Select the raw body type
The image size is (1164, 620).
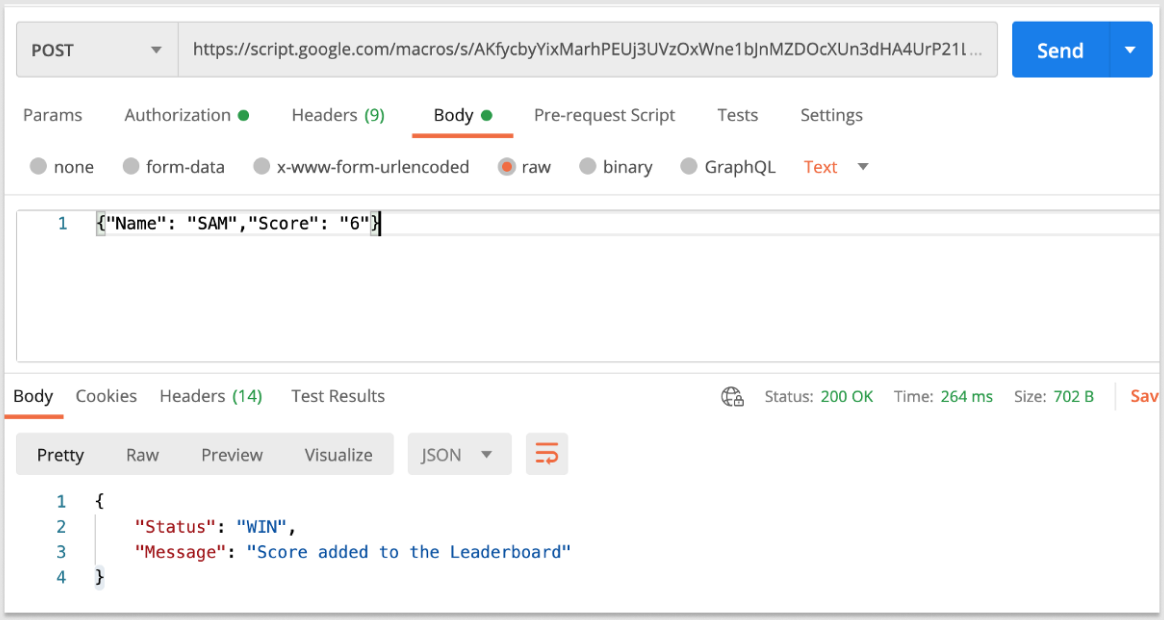tap(525, 166)
